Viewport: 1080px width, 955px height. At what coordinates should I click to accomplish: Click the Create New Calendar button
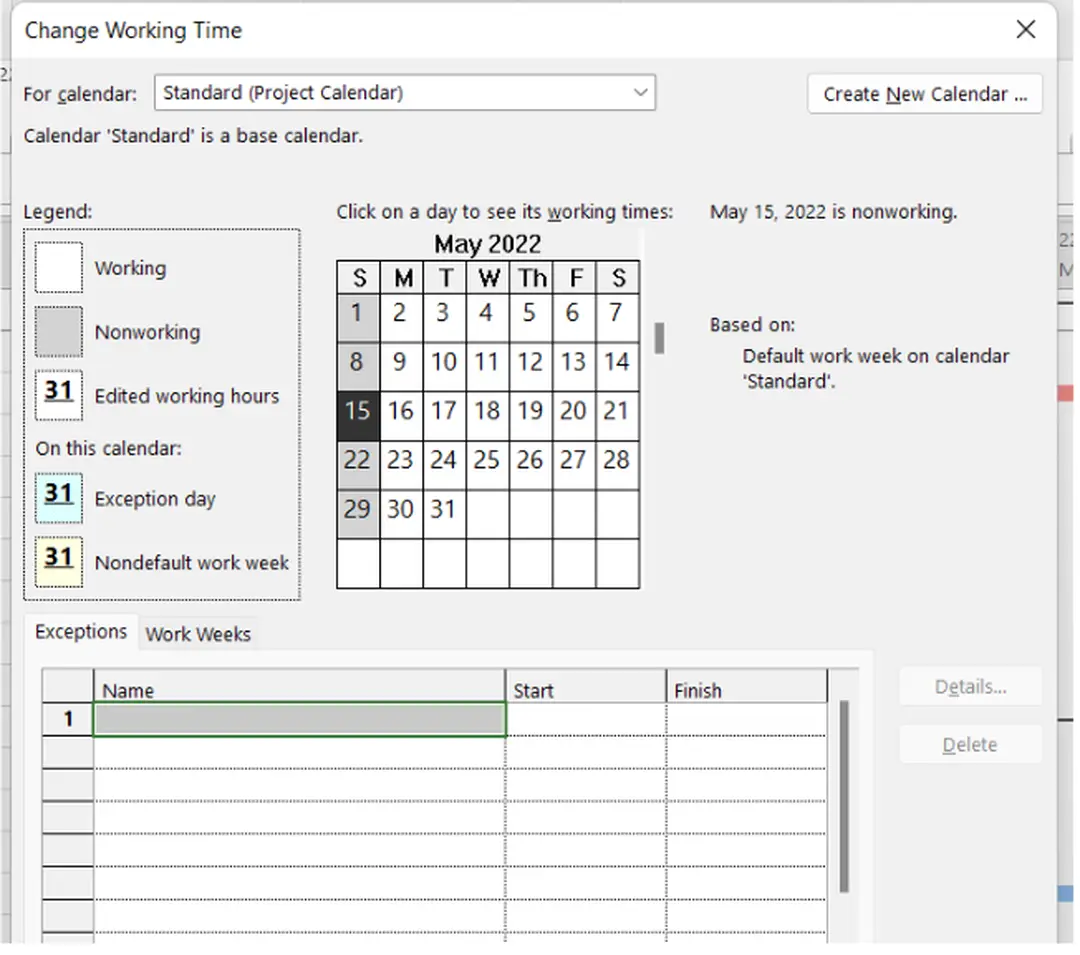pyautogui.click(x=924, y=93)
